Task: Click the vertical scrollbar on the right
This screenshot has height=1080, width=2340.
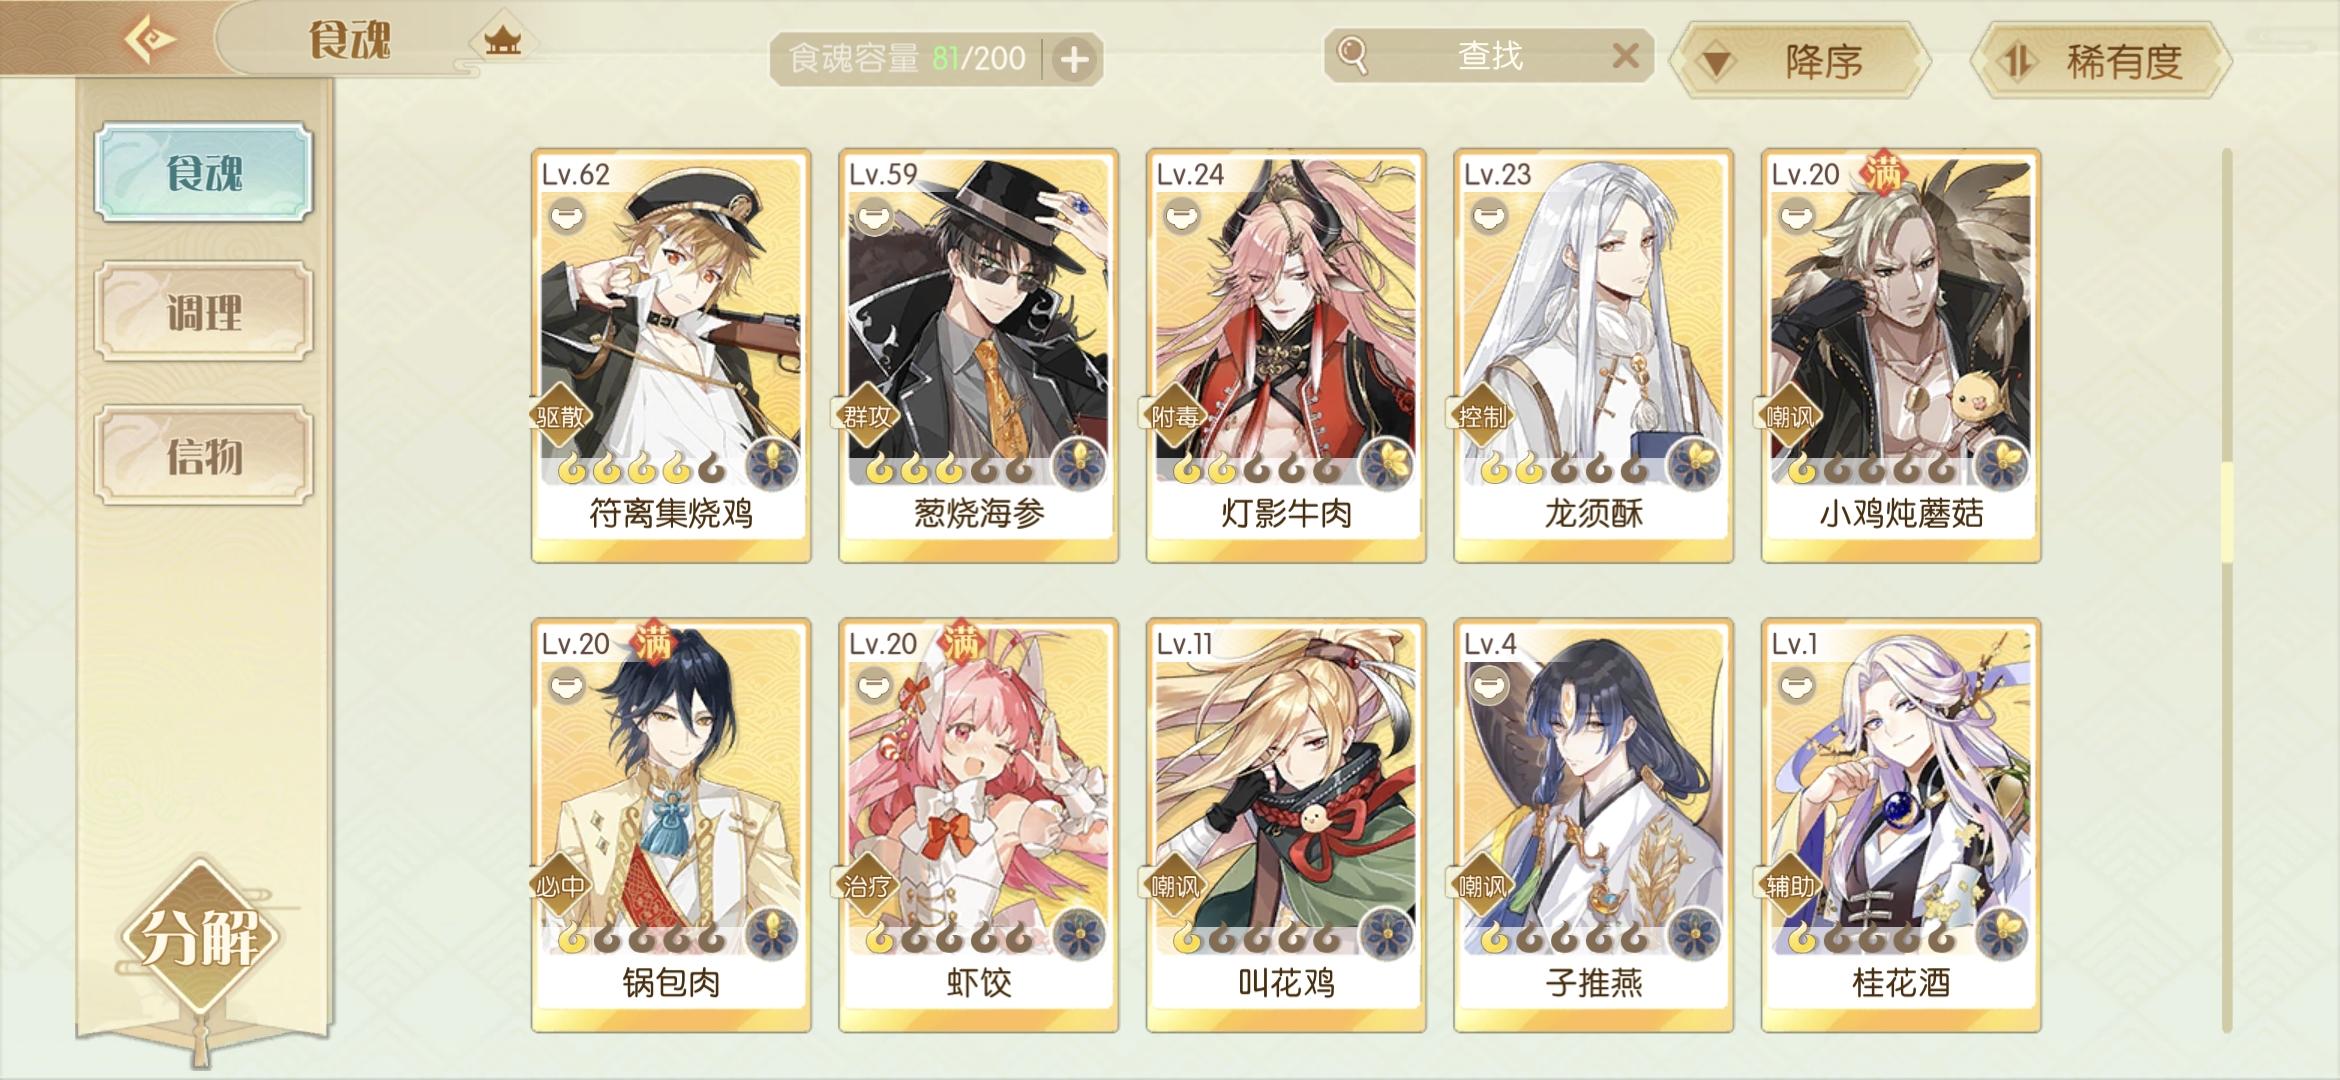Action: click(2227, 590)
